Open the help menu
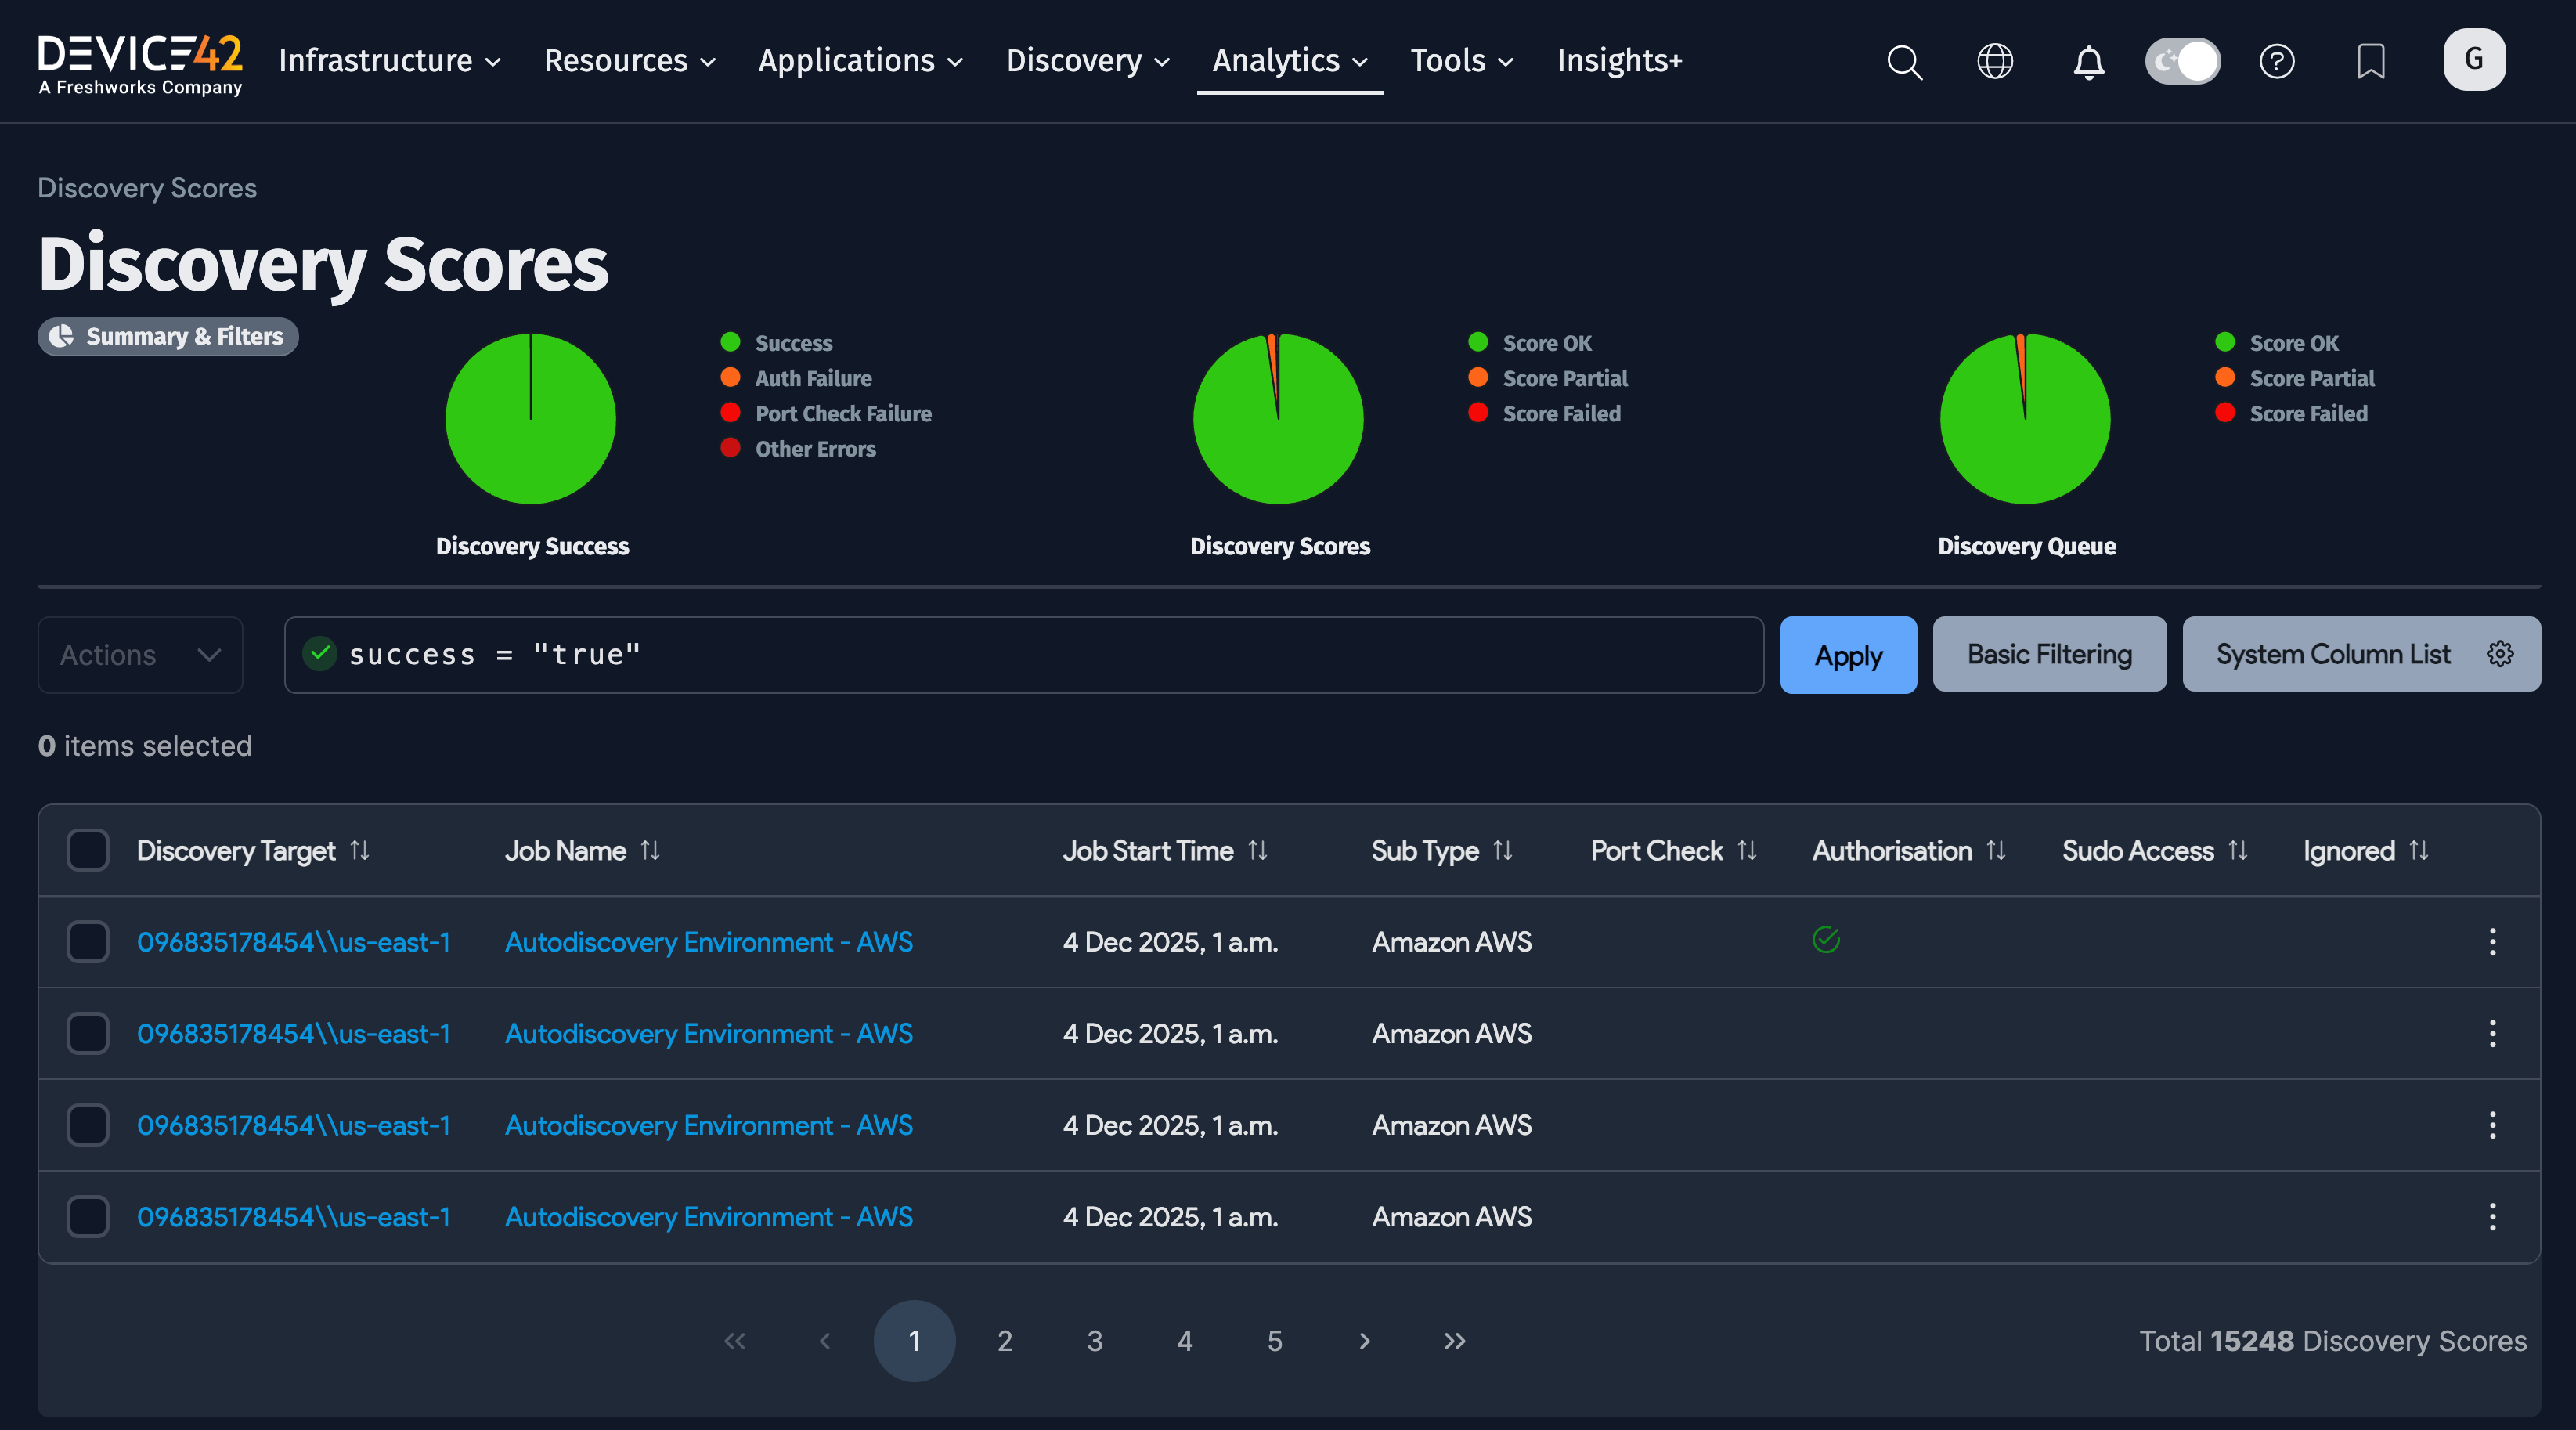Screen dimensions: 2576x1430 coord(2277,61)
